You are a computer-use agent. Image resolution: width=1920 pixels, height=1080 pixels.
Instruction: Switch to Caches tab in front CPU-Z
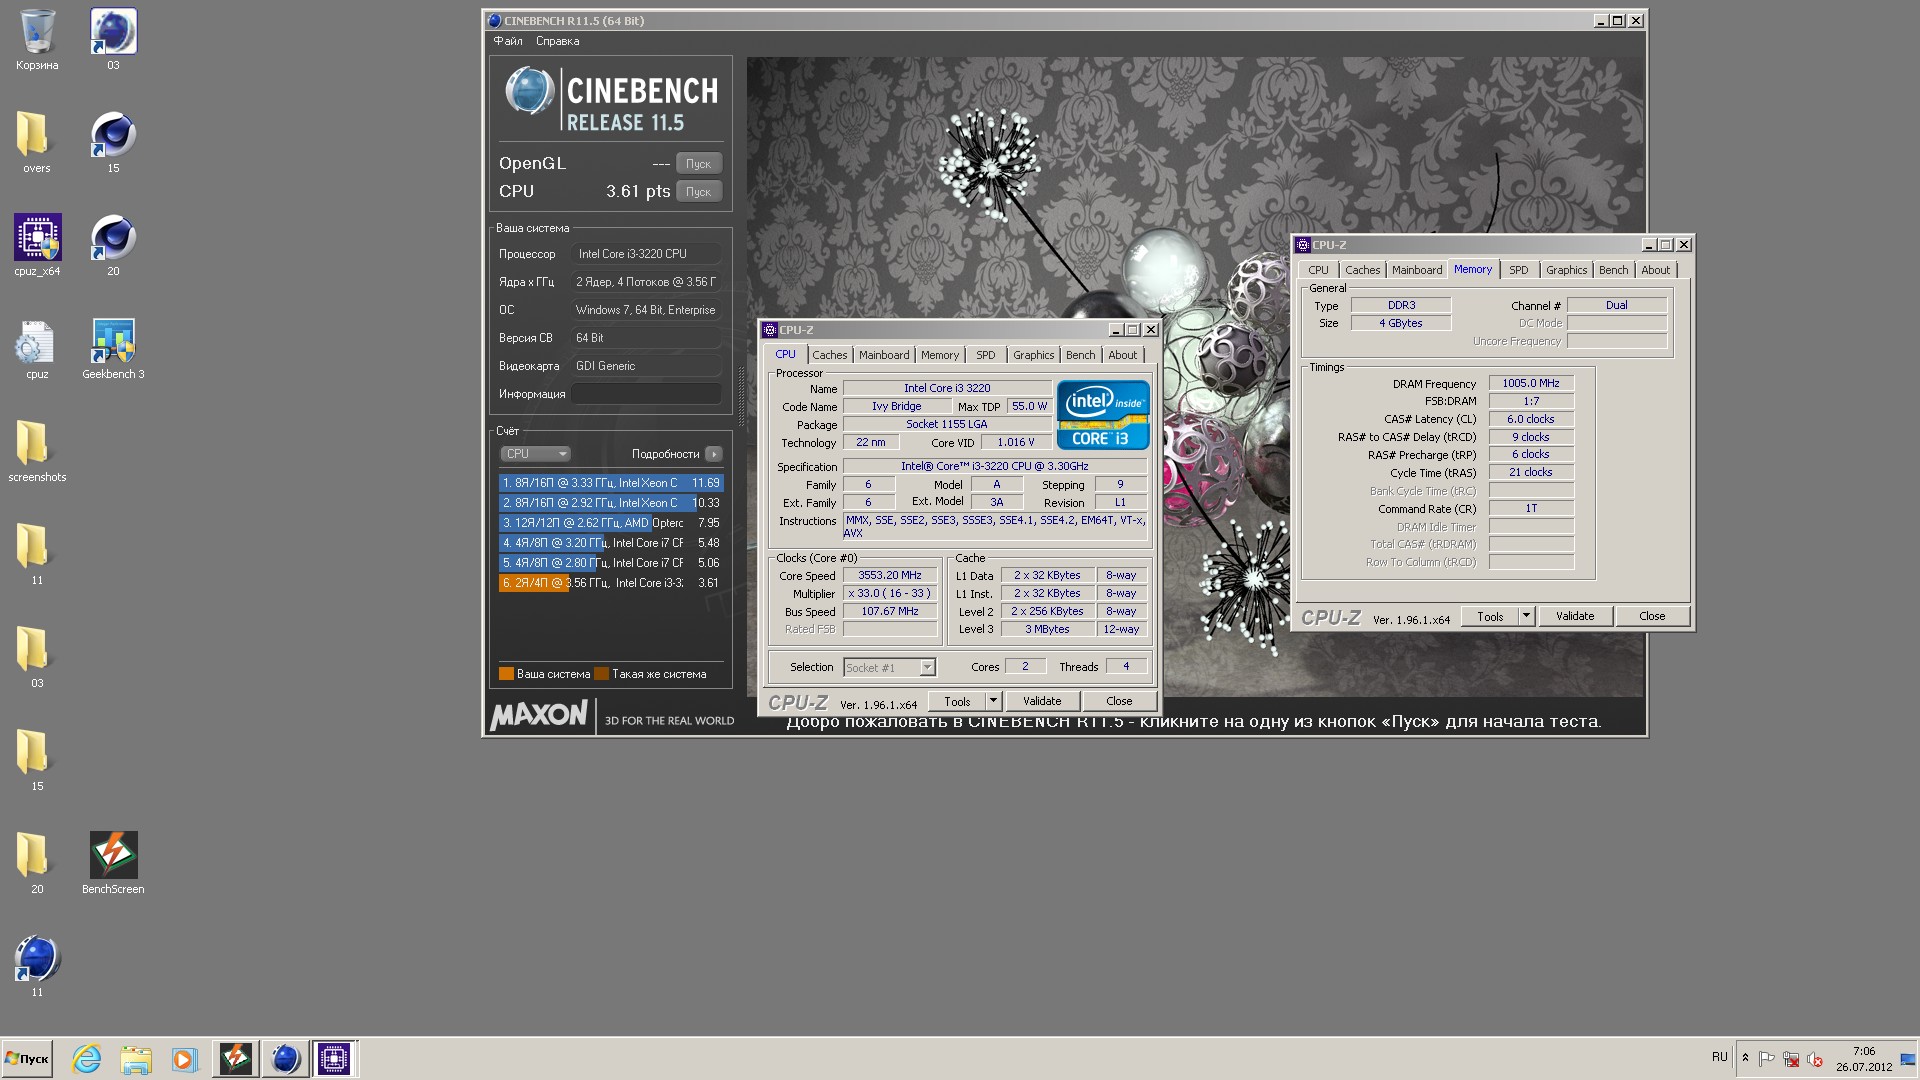pyautogui.click(x=829, y=355)
